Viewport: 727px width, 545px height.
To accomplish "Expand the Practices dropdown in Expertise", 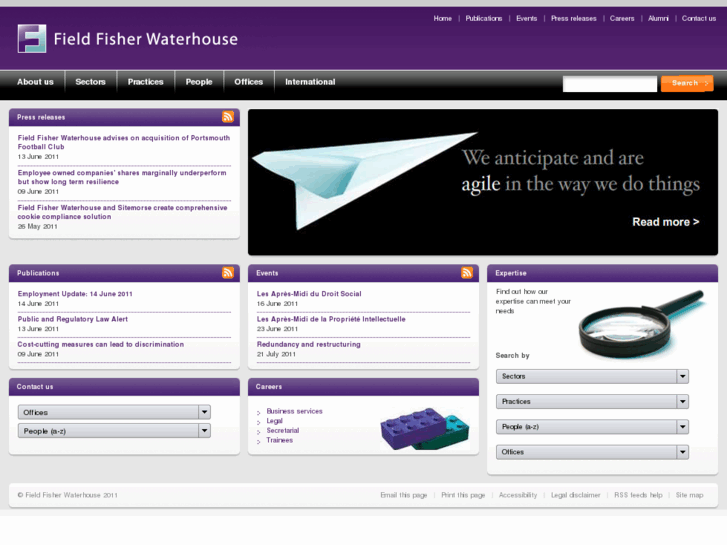I will coord(592,401).
